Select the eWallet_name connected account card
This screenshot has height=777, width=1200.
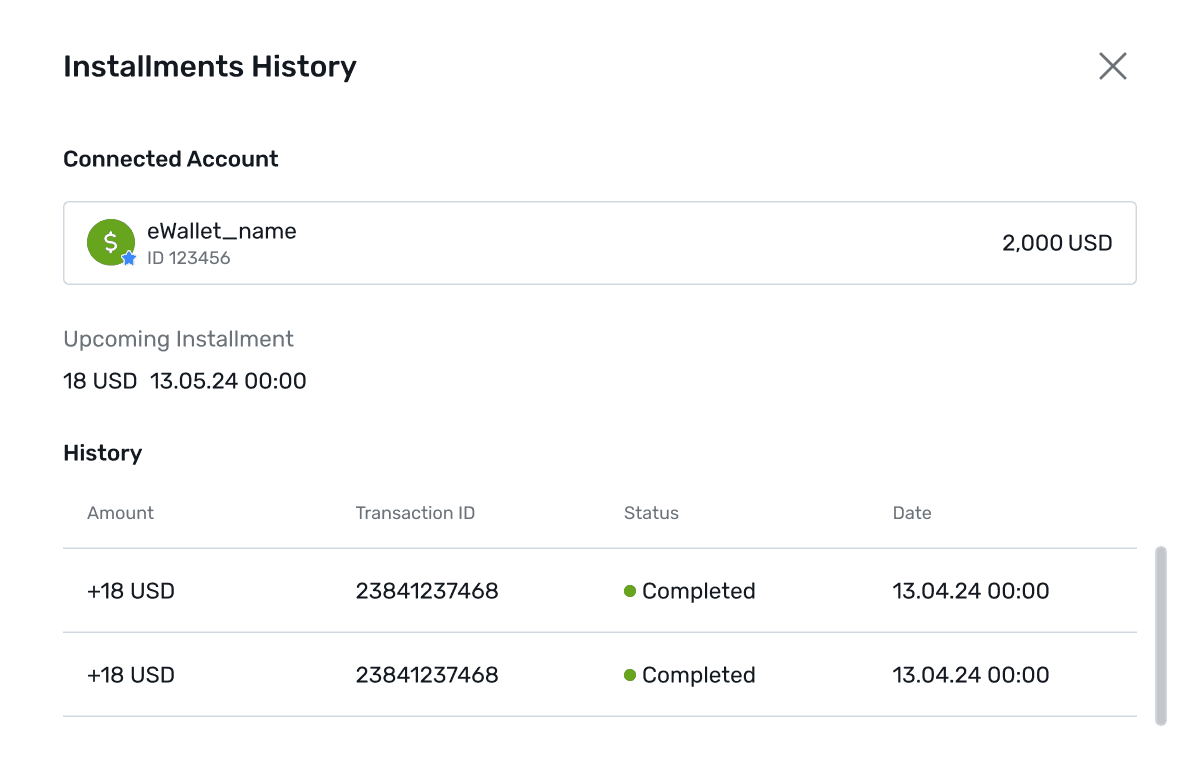[600, 243]
